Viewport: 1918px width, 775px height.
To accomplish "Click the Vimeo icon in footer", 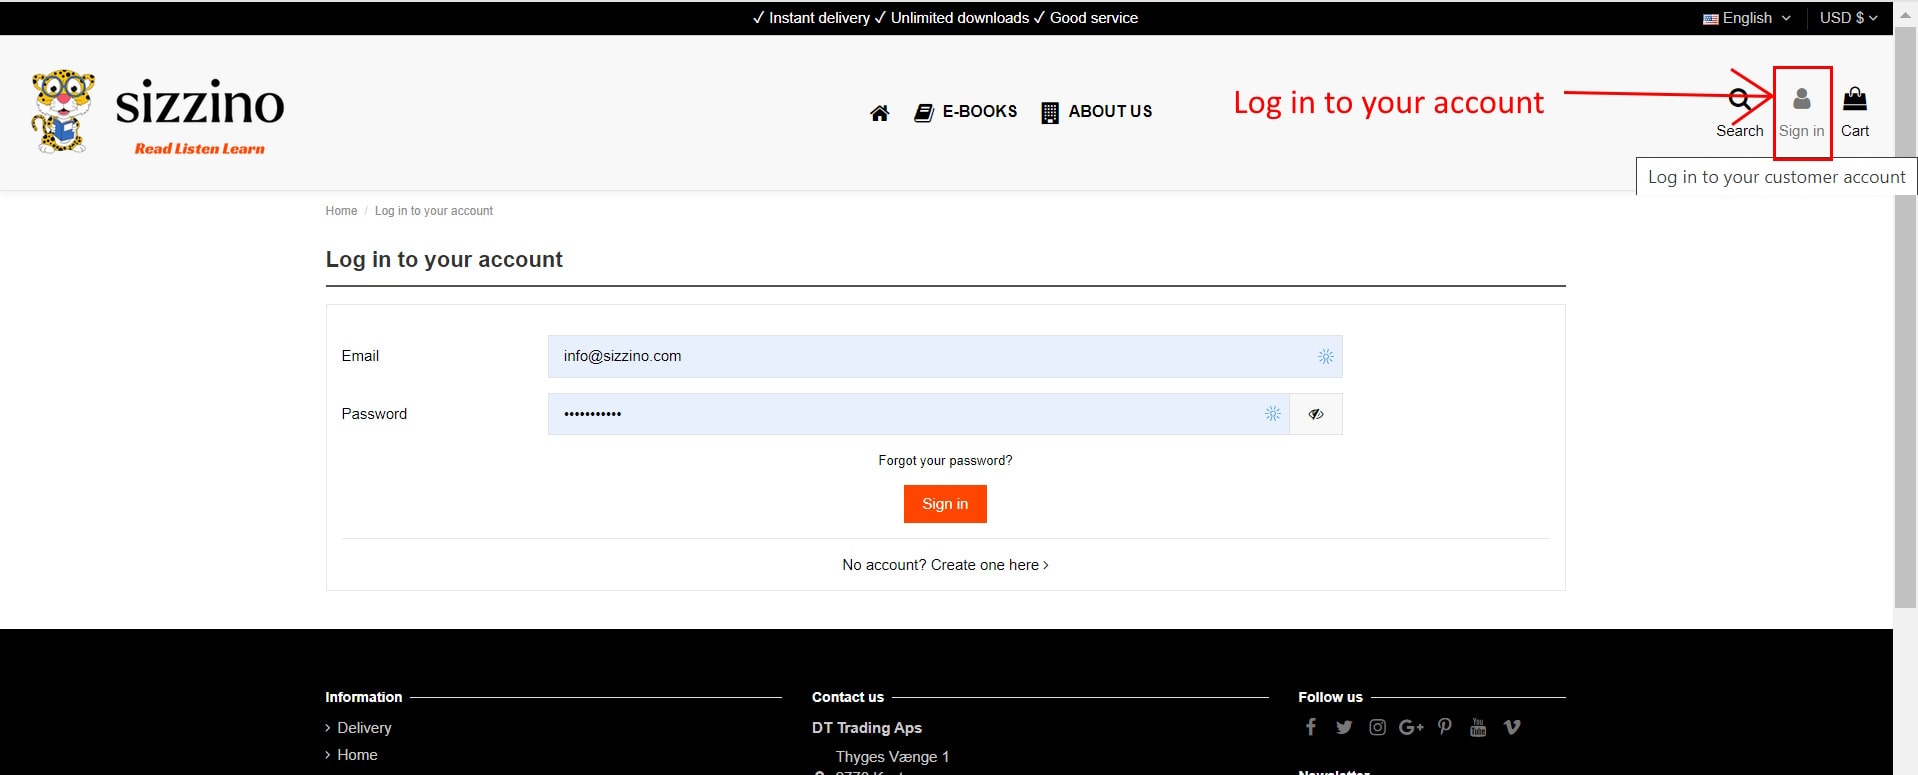I will click(x=1512, y=727).
